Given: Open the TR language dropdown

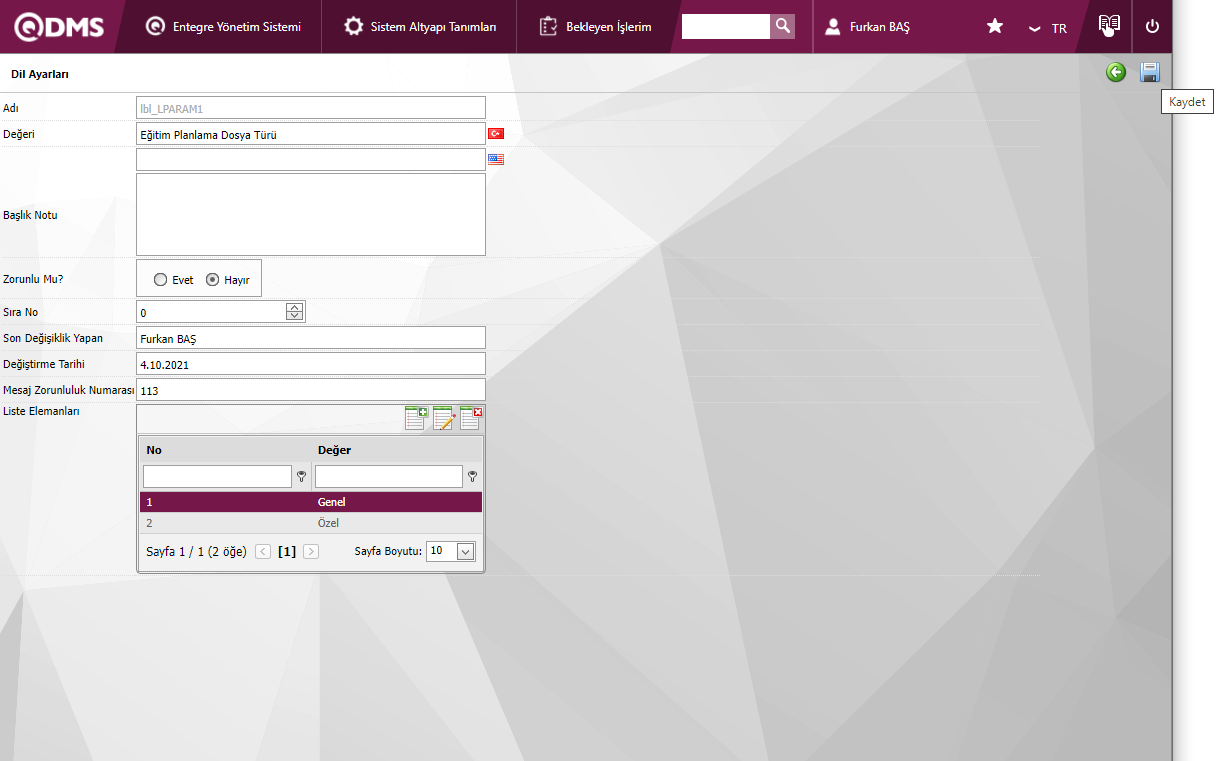Looking at the screenshot, I should [1048, 28].
